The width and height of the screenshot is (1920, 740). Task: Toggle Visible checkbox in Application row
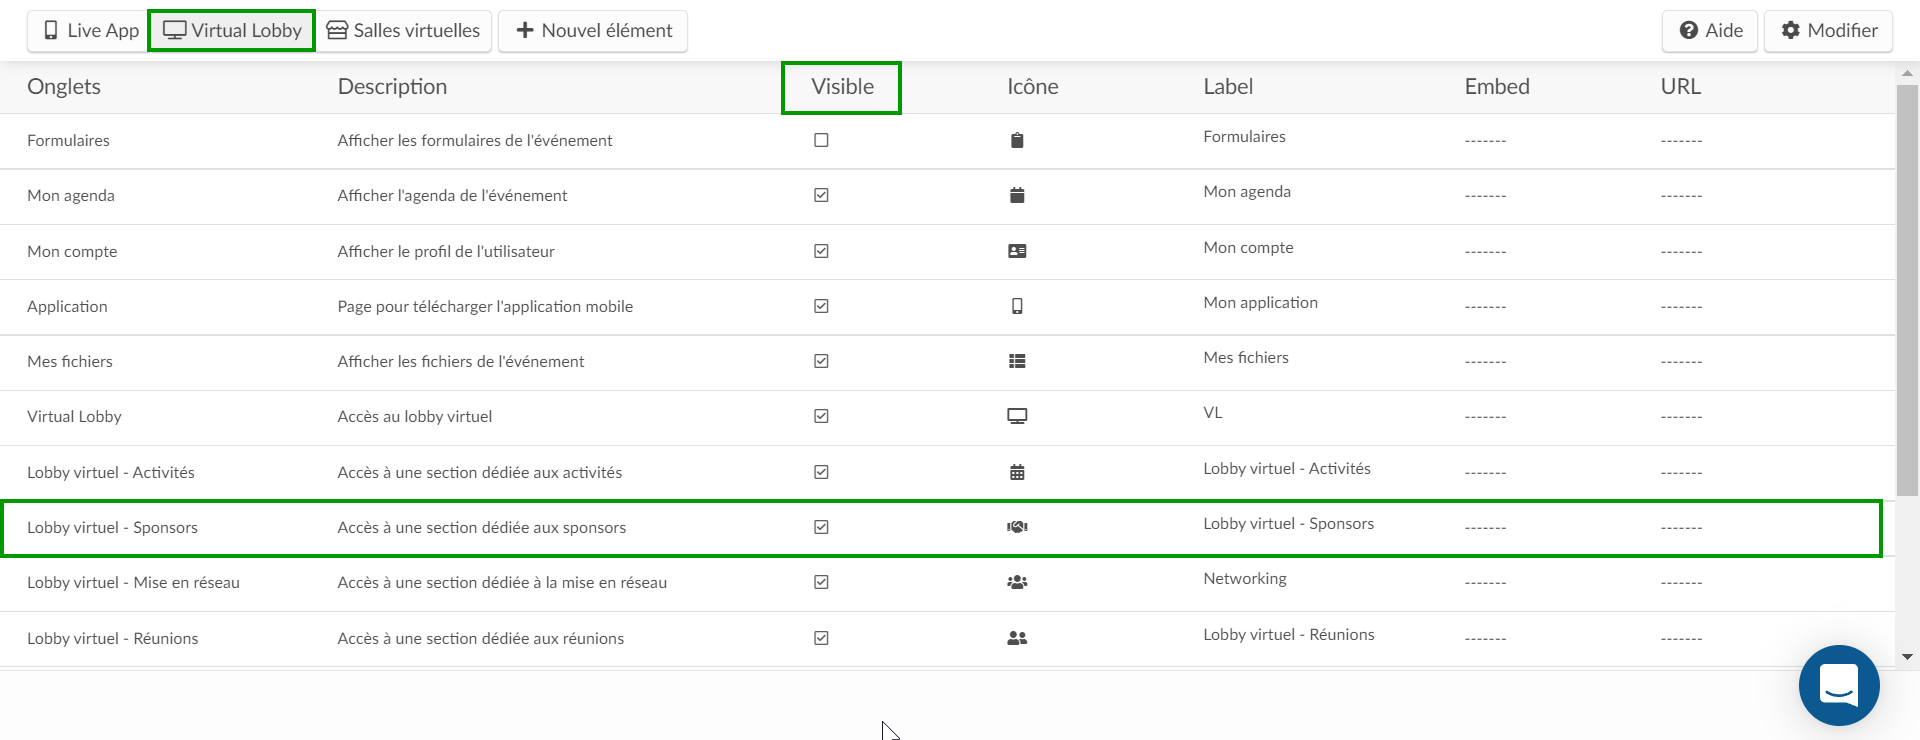coord(821,306)
